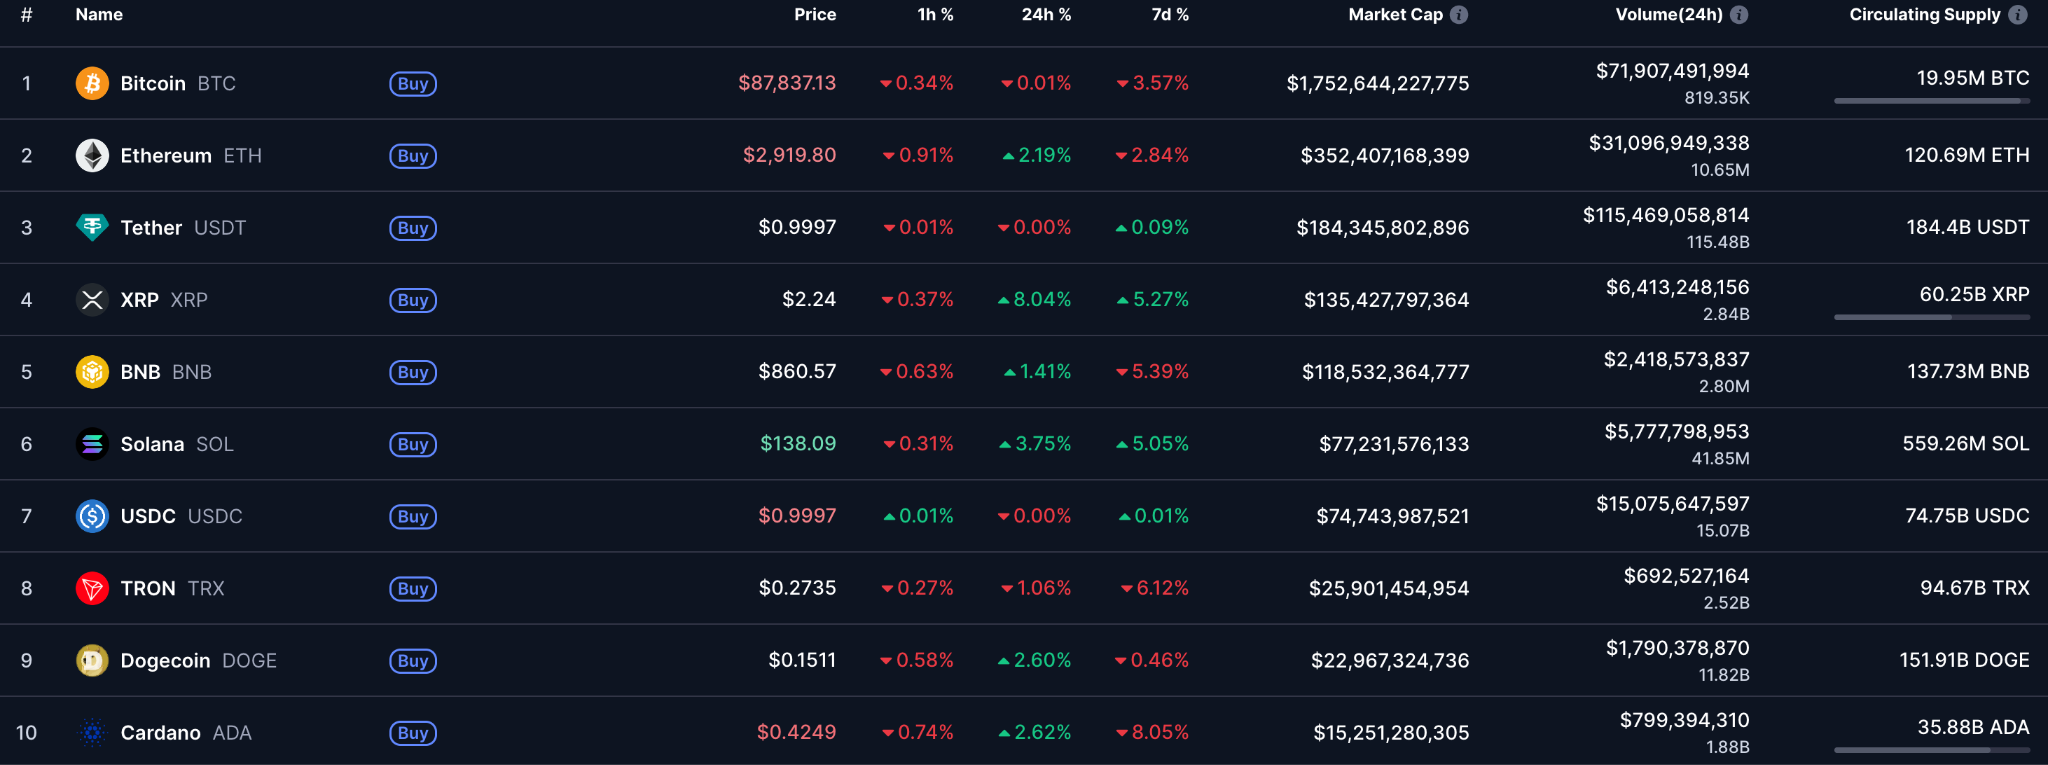Sort by Name column header
Image resolution: width=2048 pixels, height=765 pixels.
[x=99, y=15]
